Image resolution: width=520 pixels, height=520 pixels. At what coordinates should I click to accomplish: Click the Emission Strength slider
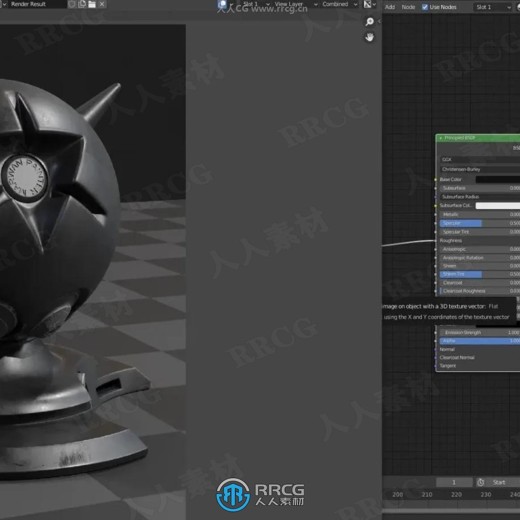pyautogui.click(x=480, y=332)
